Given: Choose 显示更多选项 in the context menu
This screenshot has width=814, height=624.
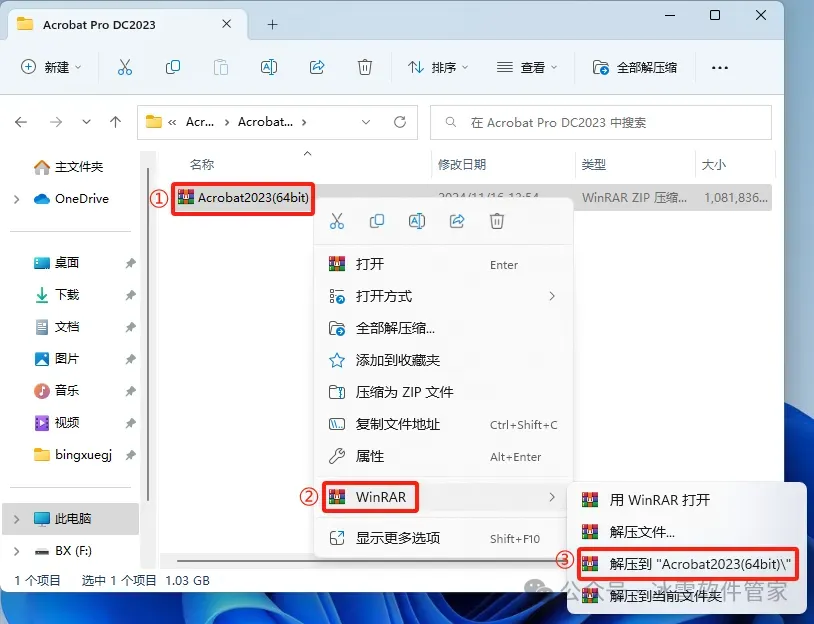Looking at the screenshot, I should pyautogui.click(x=443, y=538).
